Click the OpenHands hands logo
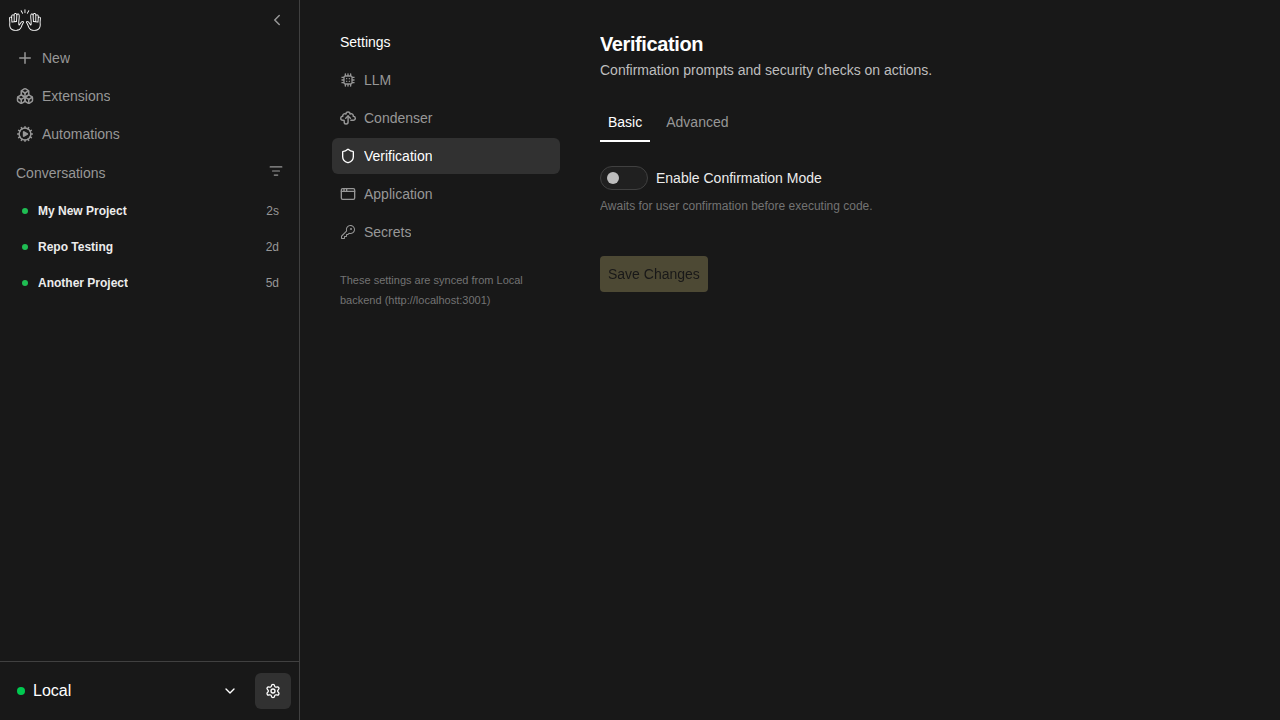This screenshot has height=720, width=1280. (25, 20)
